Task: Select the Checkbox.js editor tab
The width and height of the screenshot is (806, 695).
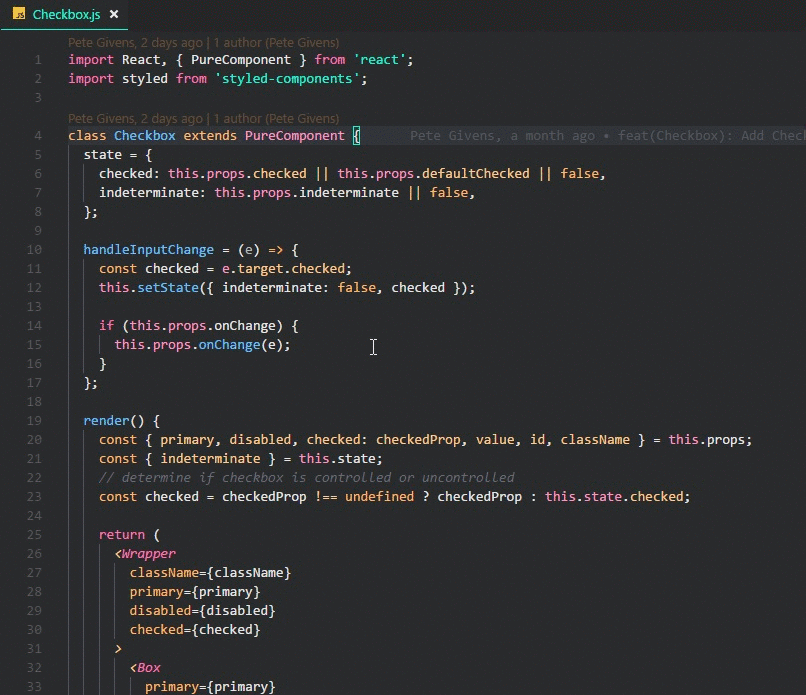Action: [64, 14]
